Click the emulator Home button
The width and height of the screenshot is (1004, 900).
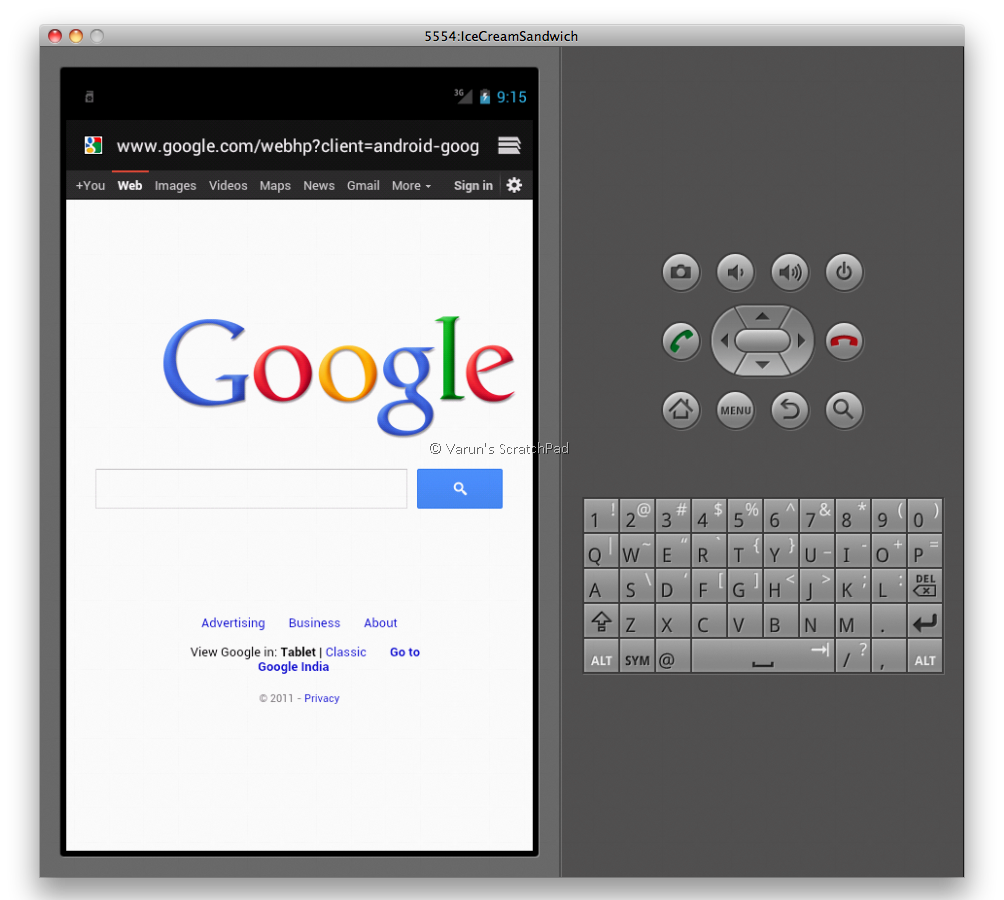[681, 410]
